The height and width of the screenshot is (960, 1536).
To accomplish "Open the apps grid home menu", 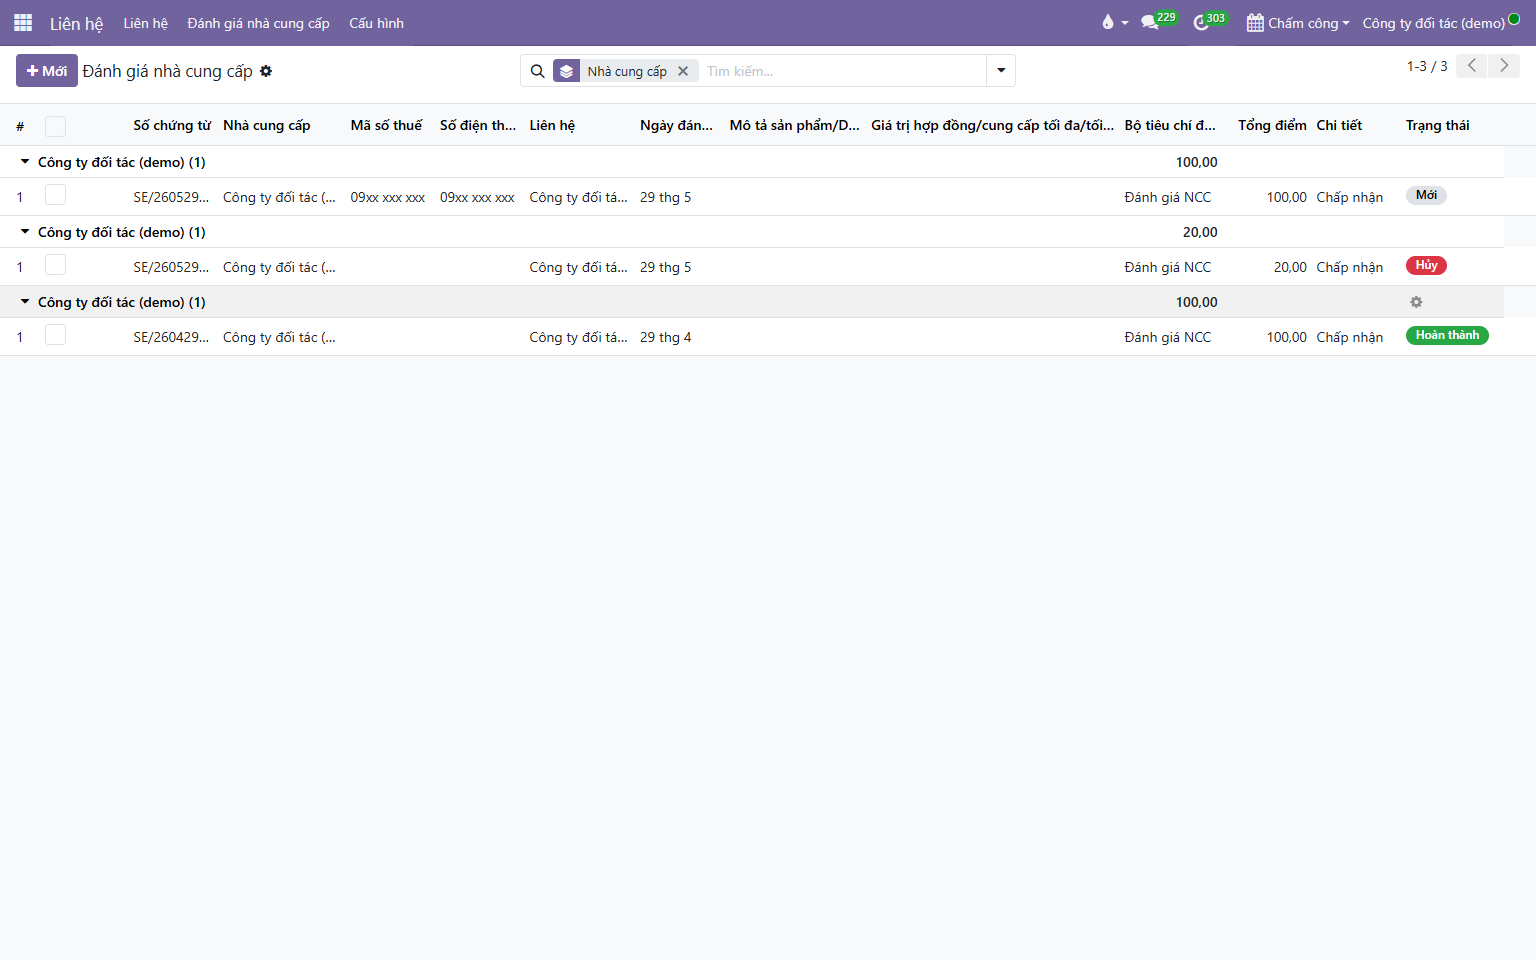I will click(23, 23).
